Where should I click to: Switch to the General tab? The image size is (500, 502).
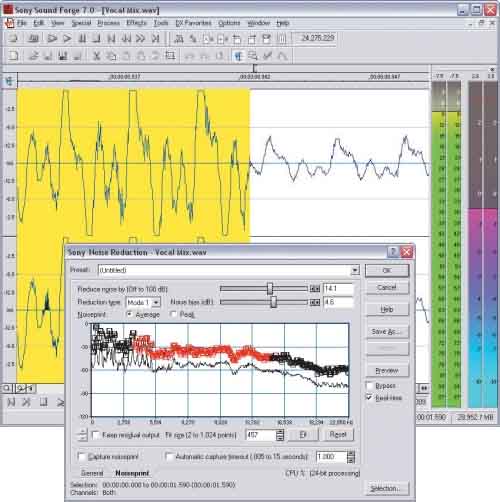[92, 473]
